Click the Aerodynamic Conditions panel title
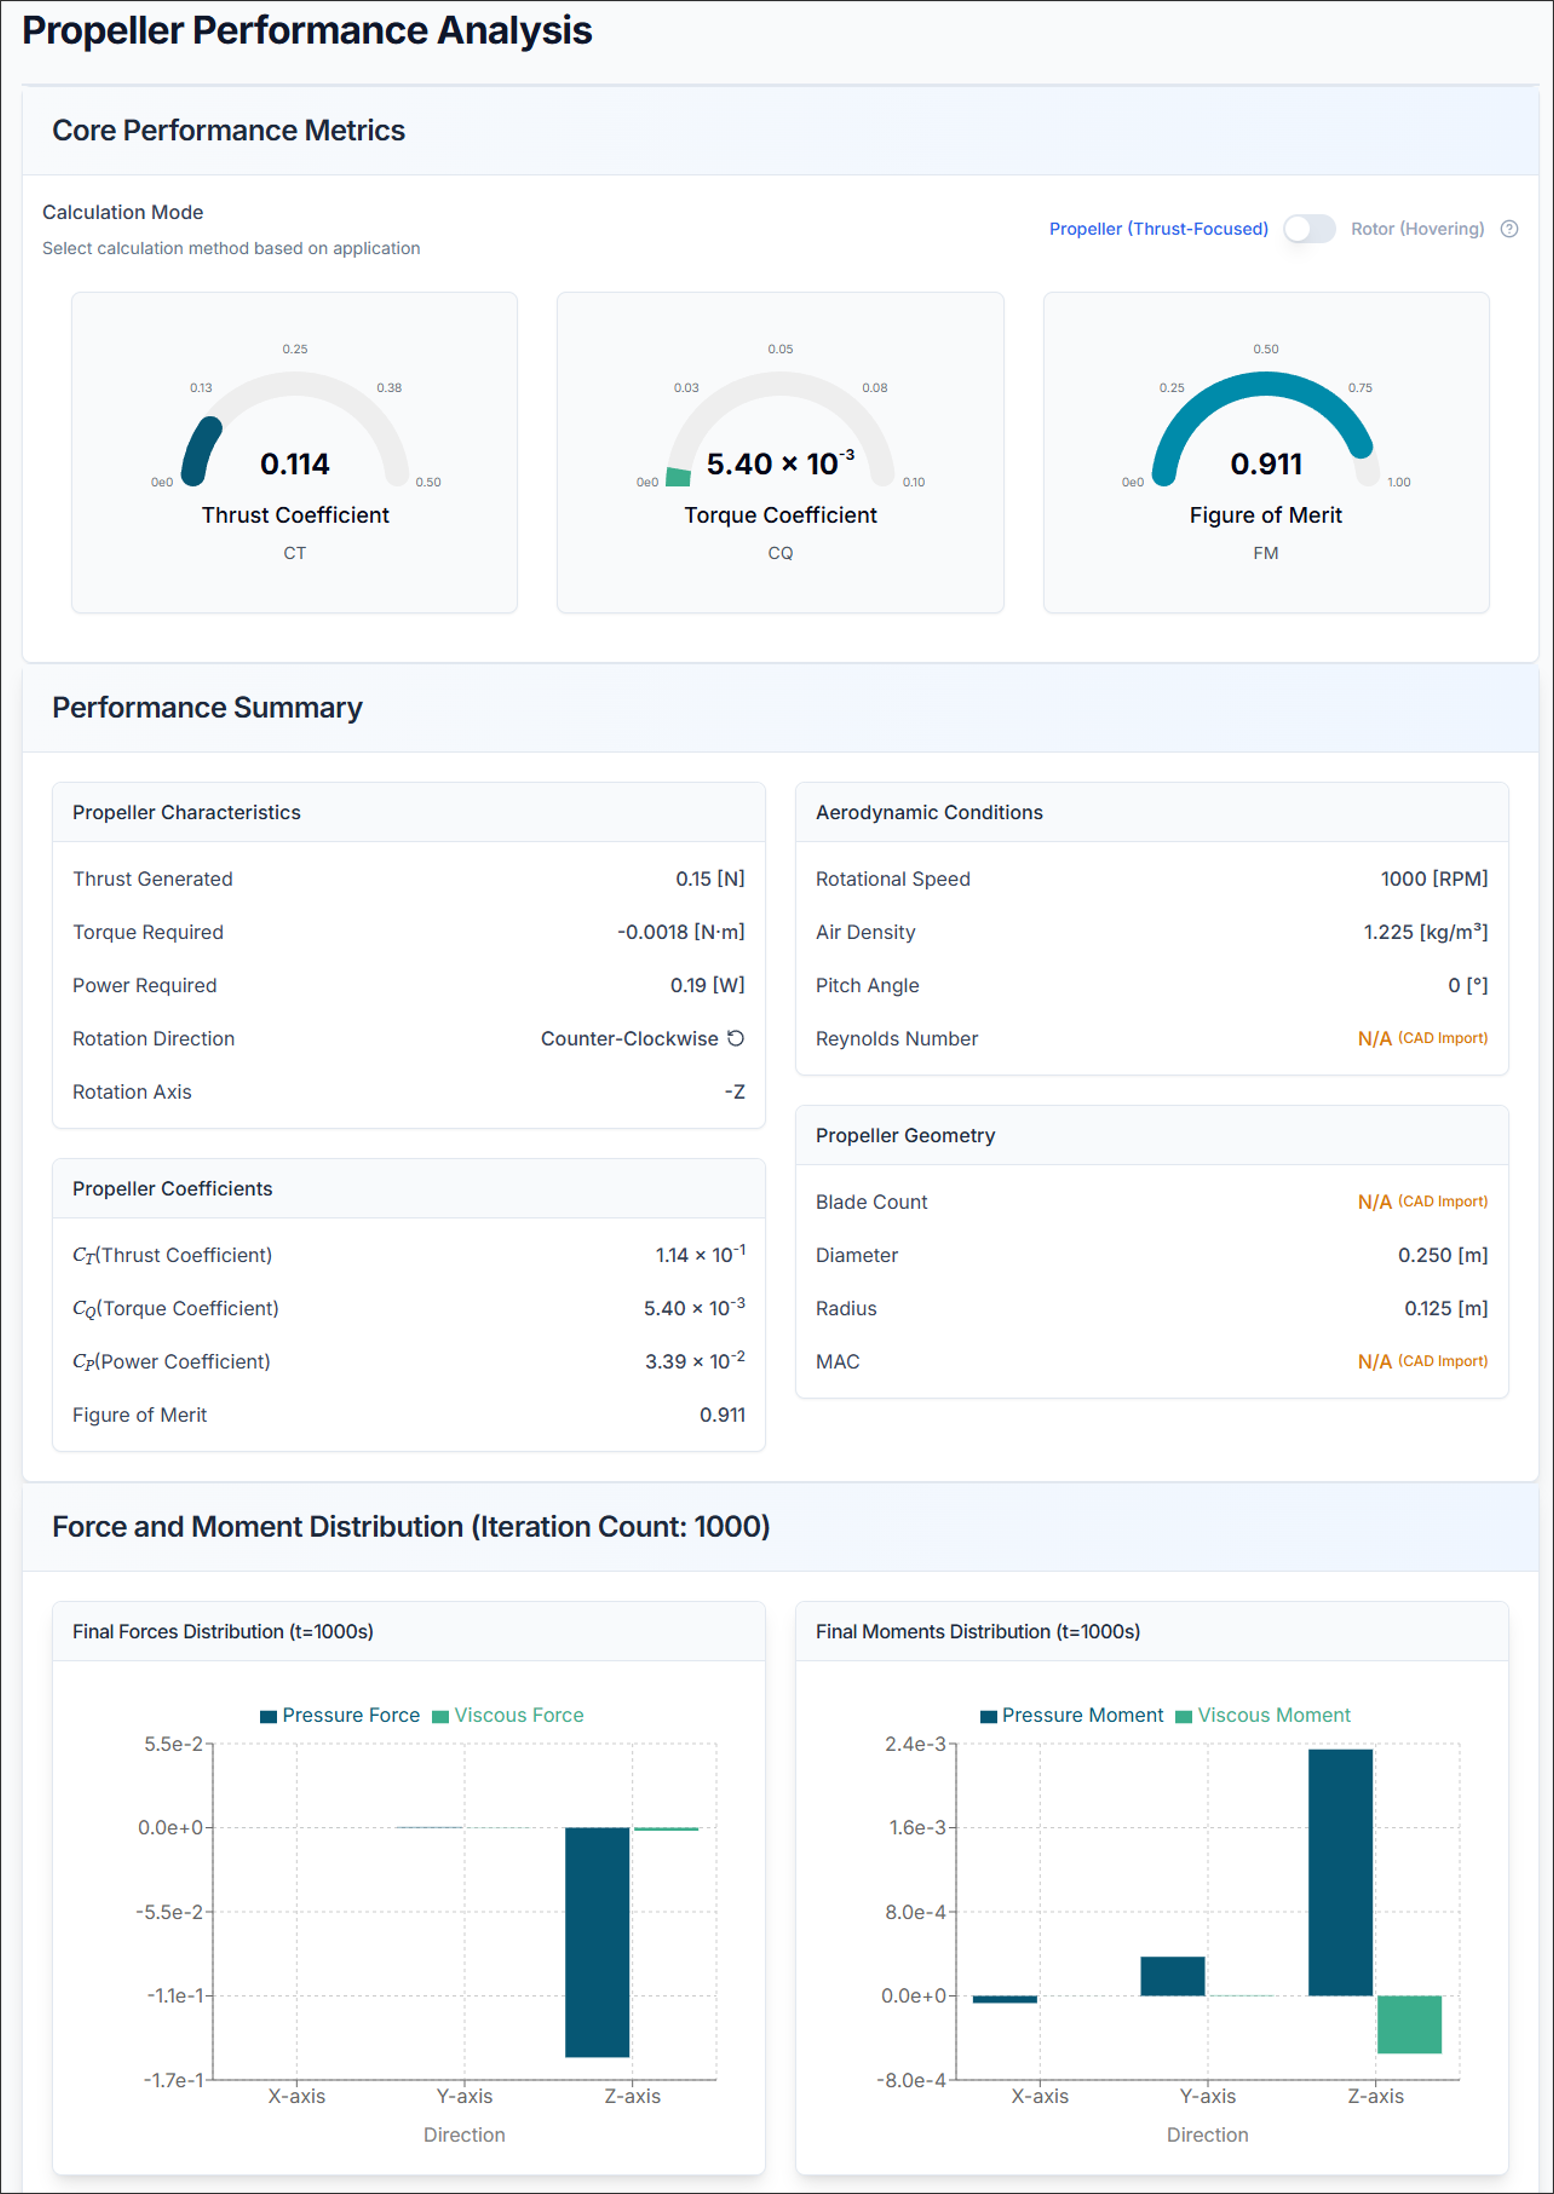This screenshot has width=1554, height=2194. 928,812
